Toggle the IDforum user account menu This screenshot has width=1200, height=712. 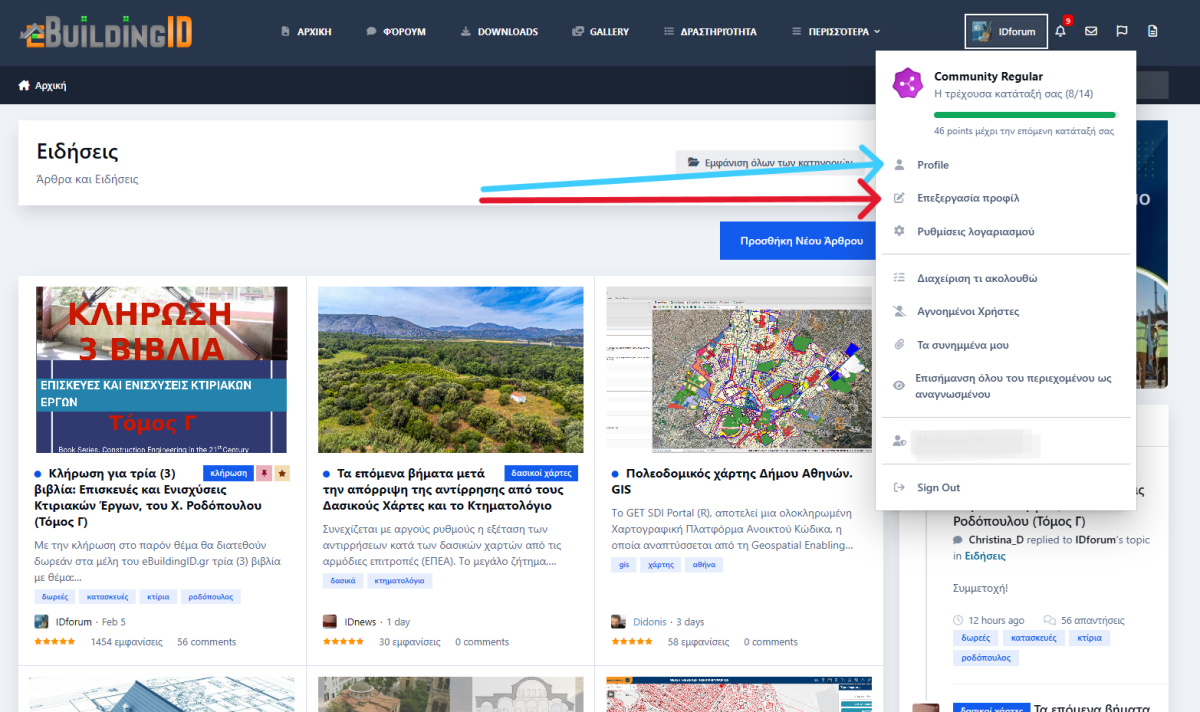tap(1006, 32)
